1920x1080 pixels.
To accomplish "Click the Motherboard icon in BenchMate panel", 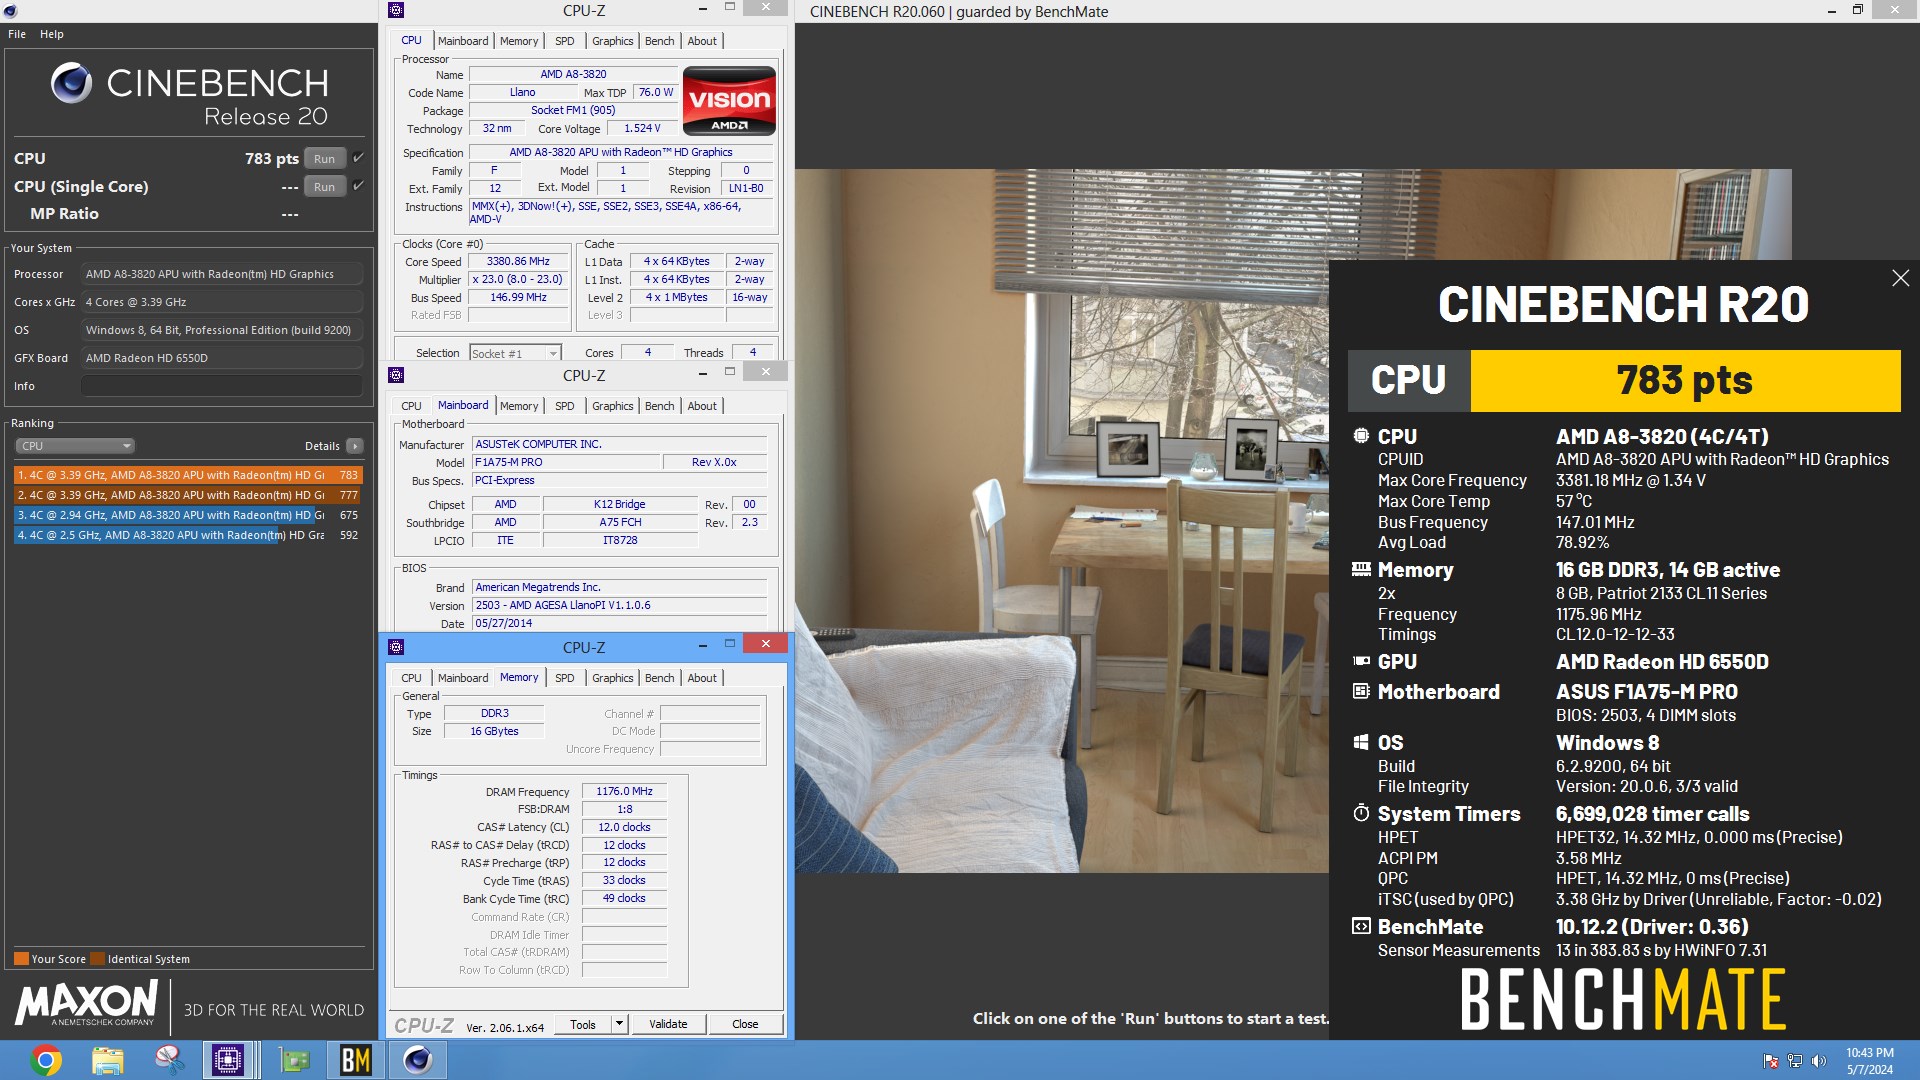I will (1361, 691).
